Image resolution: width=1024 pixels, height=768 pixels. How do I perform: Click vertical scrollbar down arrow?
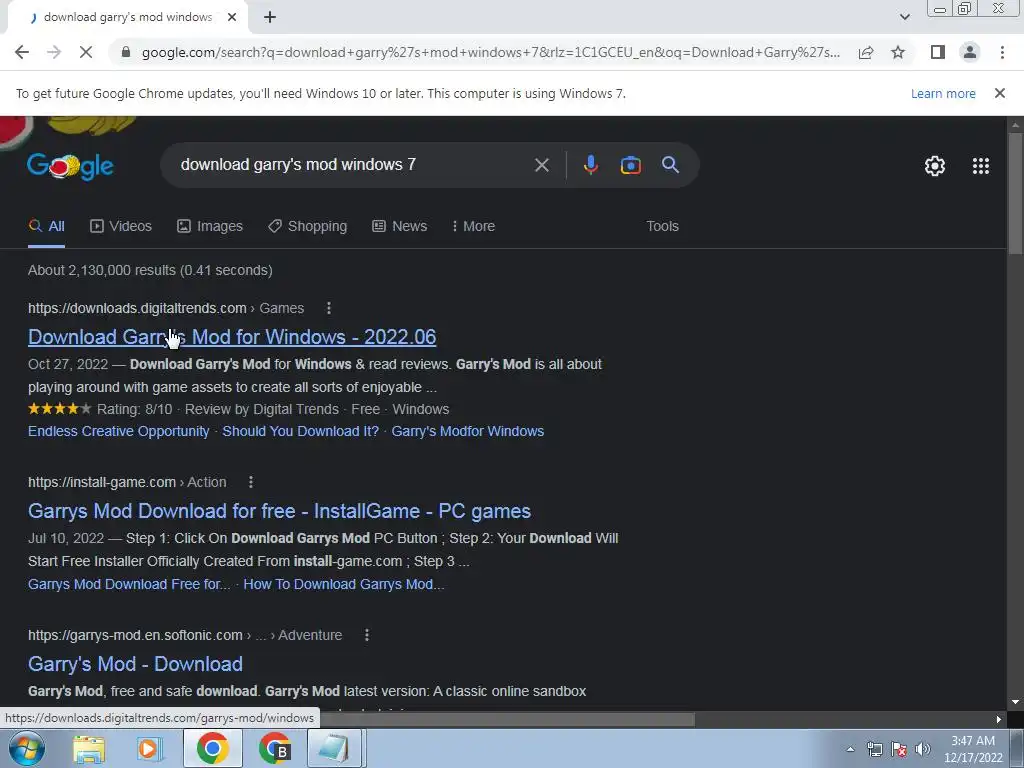(1016, 703)
